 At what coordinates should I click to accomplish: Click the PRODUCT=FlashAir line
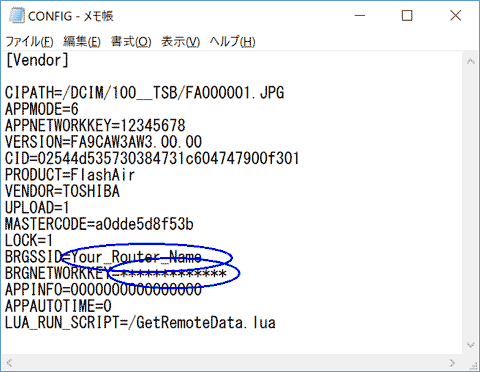[70, 175]
